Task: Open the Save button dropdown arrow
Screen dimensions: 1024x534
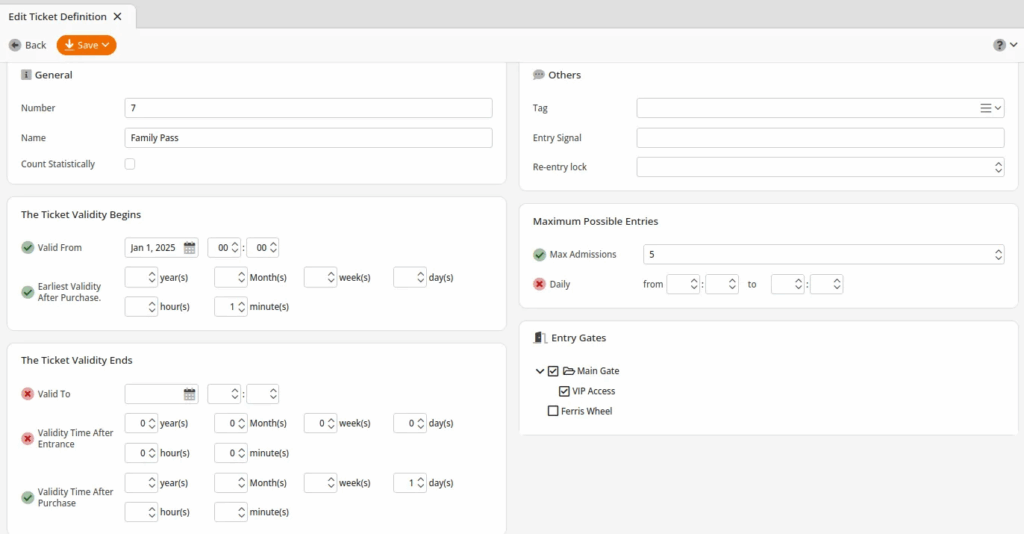Action: 106,45
